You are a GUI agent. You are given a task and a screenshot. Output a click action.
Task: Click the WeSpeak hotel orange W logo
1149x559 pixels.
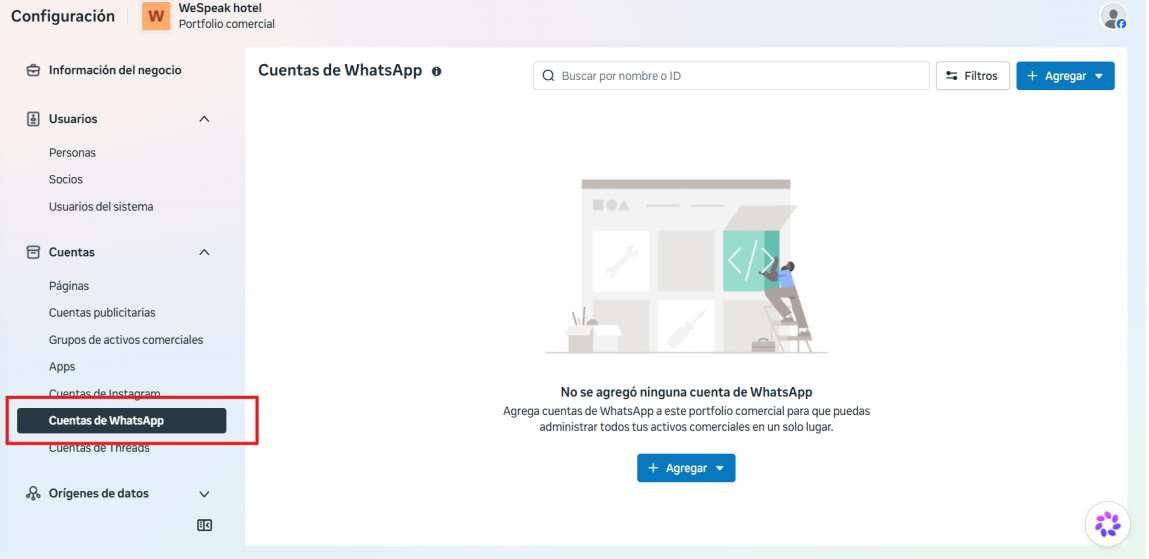(x=156, y=16)
